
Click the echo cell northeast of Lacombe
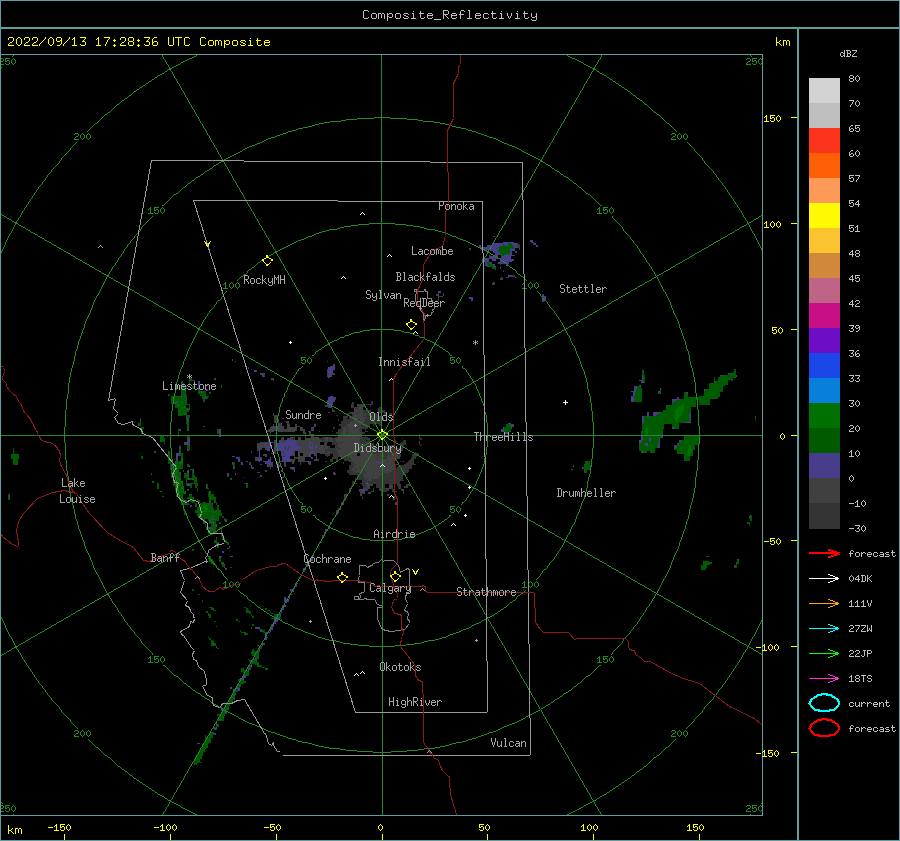pos(501,253)
